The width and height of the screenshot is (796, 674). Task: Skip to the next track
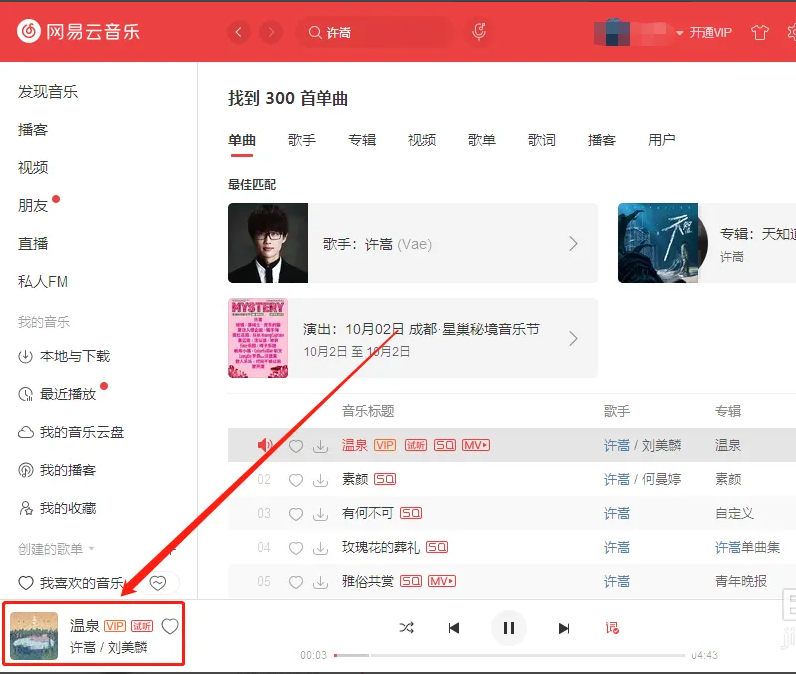[563, 628]
